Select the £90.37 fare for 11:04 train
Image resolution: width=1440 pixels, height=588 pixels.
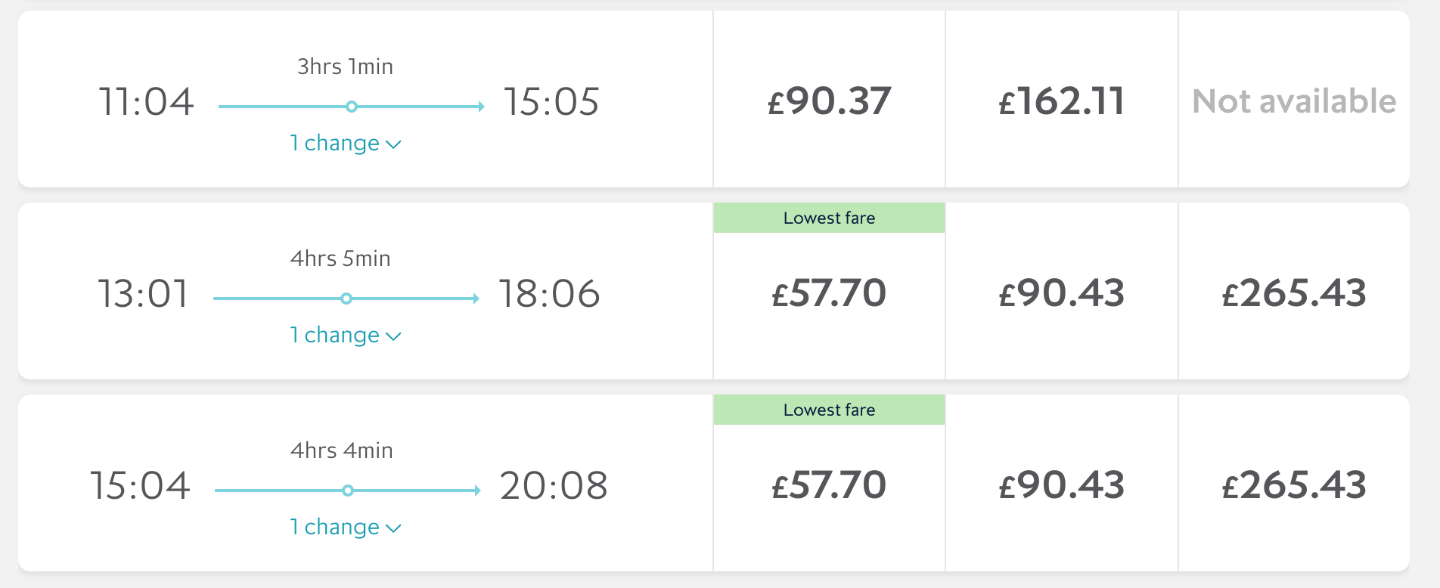click(829, 101)
